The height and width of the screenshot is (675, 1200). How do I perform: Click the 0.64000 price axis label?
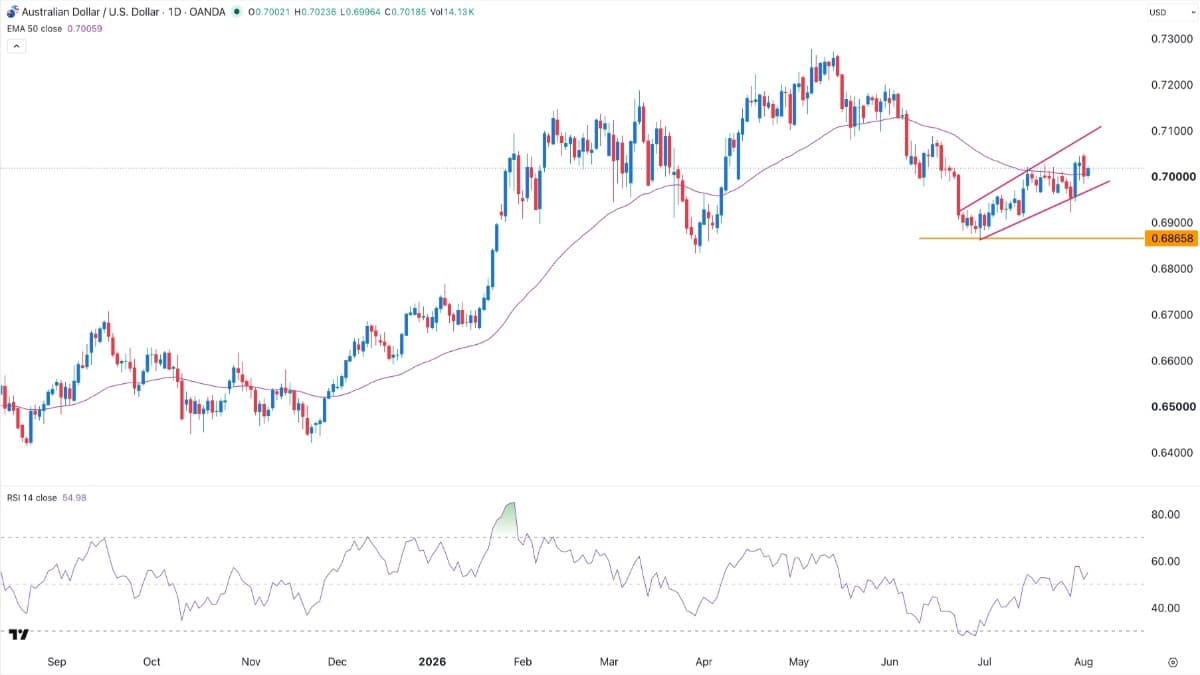(x=1172, y=453)
